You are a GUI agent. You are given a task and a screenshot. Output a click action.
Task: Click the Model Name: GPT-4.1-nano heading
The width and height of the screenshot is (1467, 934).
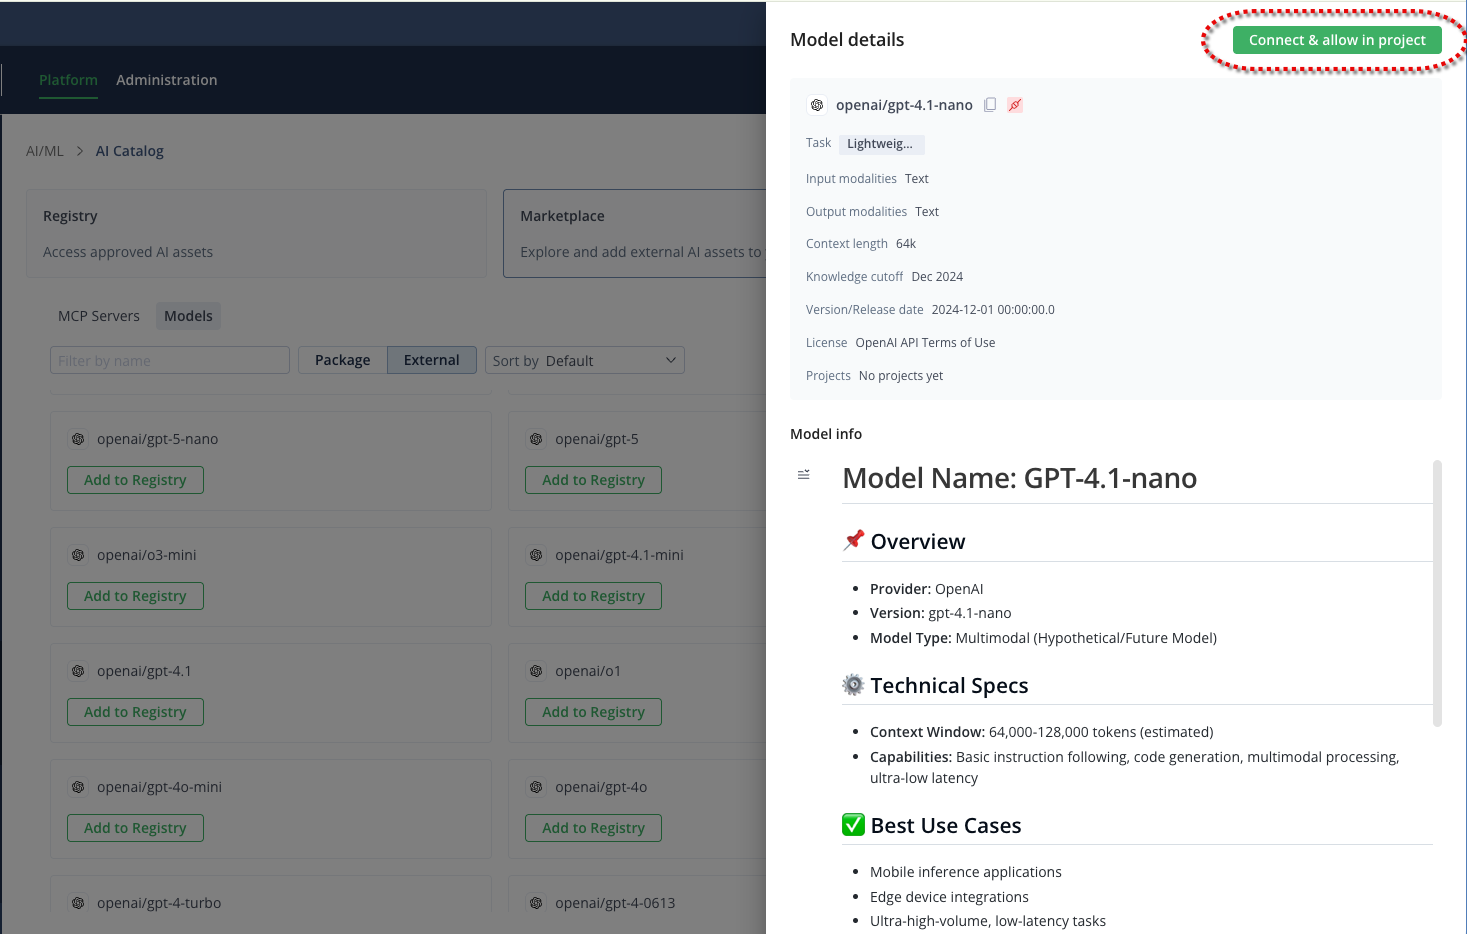(x=1019, y=478)
